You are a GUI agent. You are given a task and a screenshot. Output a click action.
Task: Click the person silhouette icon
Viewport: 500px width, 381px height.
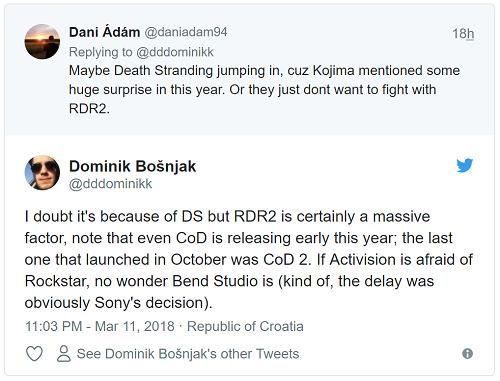[x=63, y=354]
